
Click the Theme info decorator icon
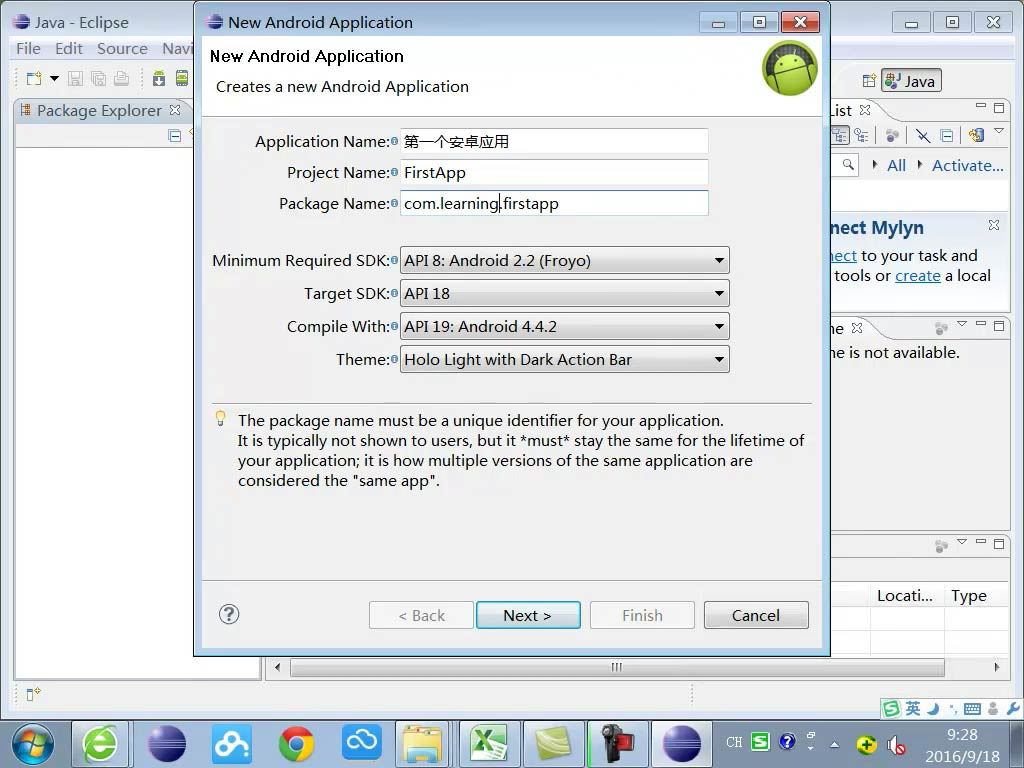pos(394,359)
